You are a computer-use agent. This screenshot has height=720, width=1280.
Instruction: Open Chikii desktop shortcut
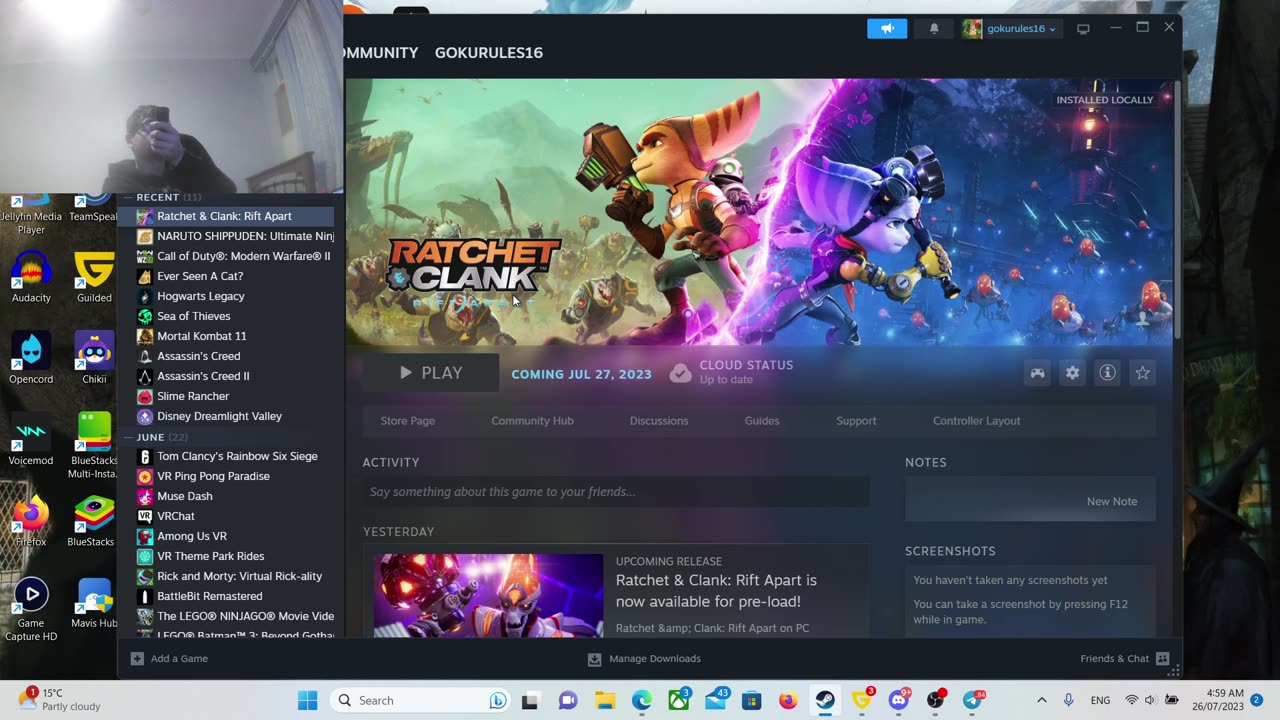(94, 359)
